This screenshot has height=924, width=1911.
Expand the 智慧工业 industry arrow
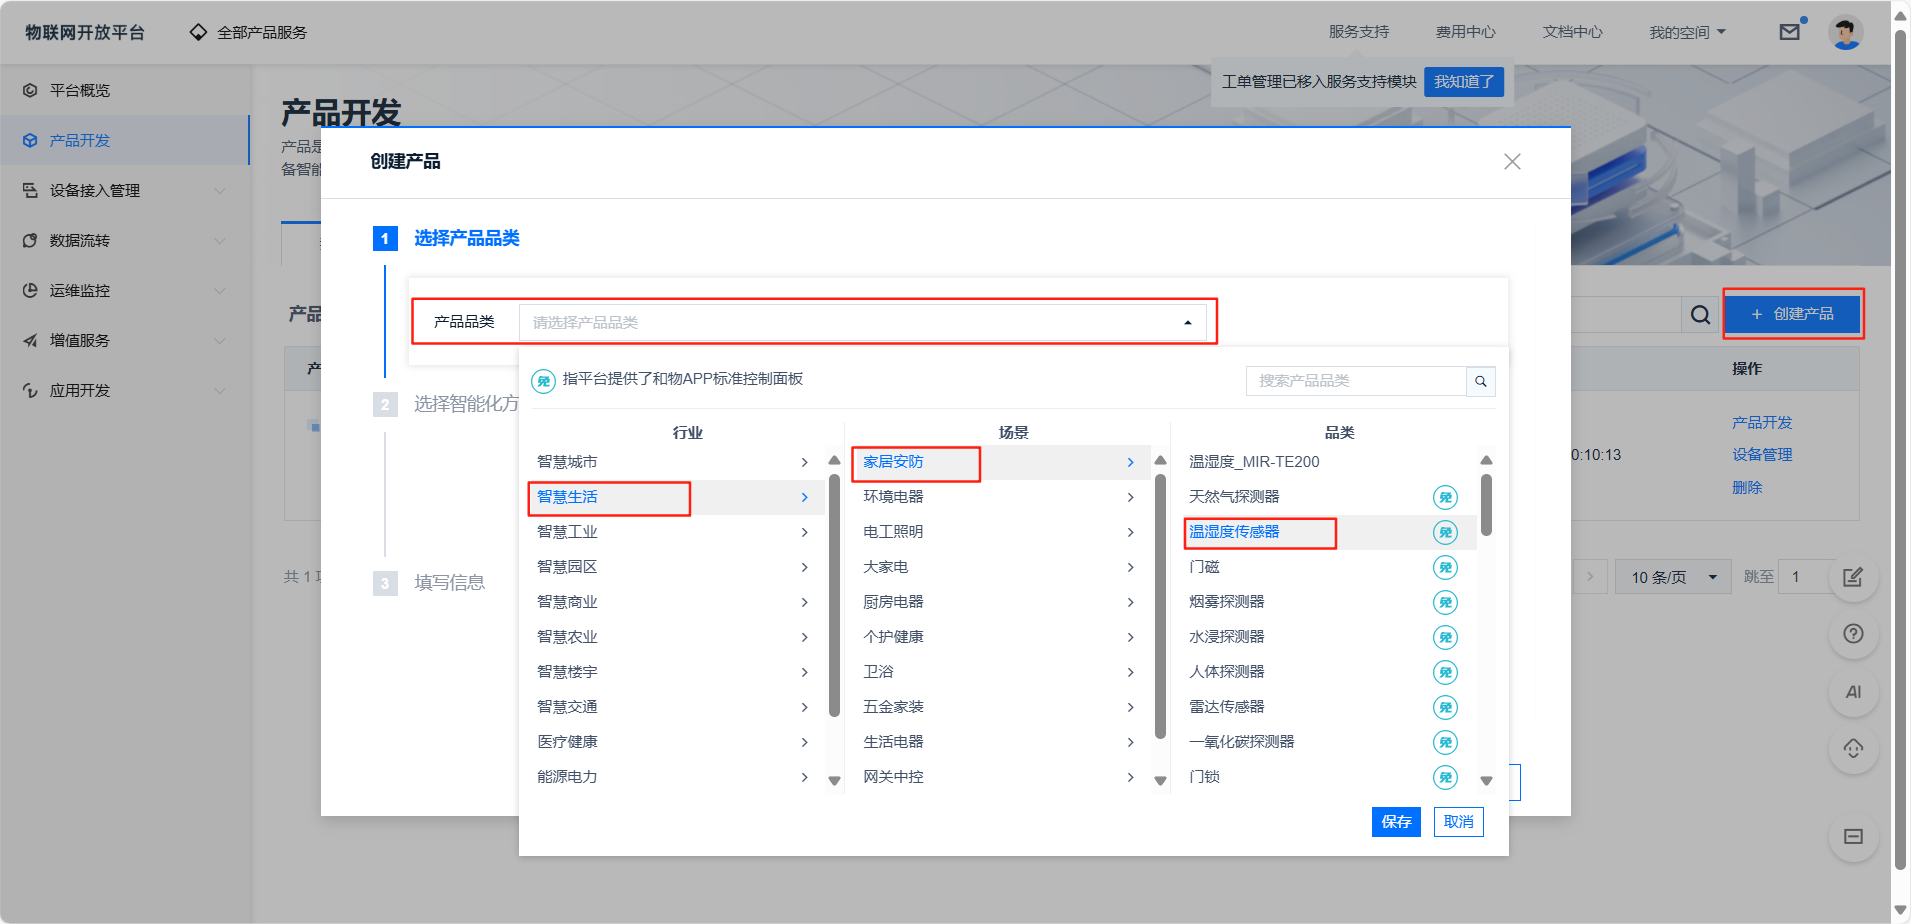point(804,531)
